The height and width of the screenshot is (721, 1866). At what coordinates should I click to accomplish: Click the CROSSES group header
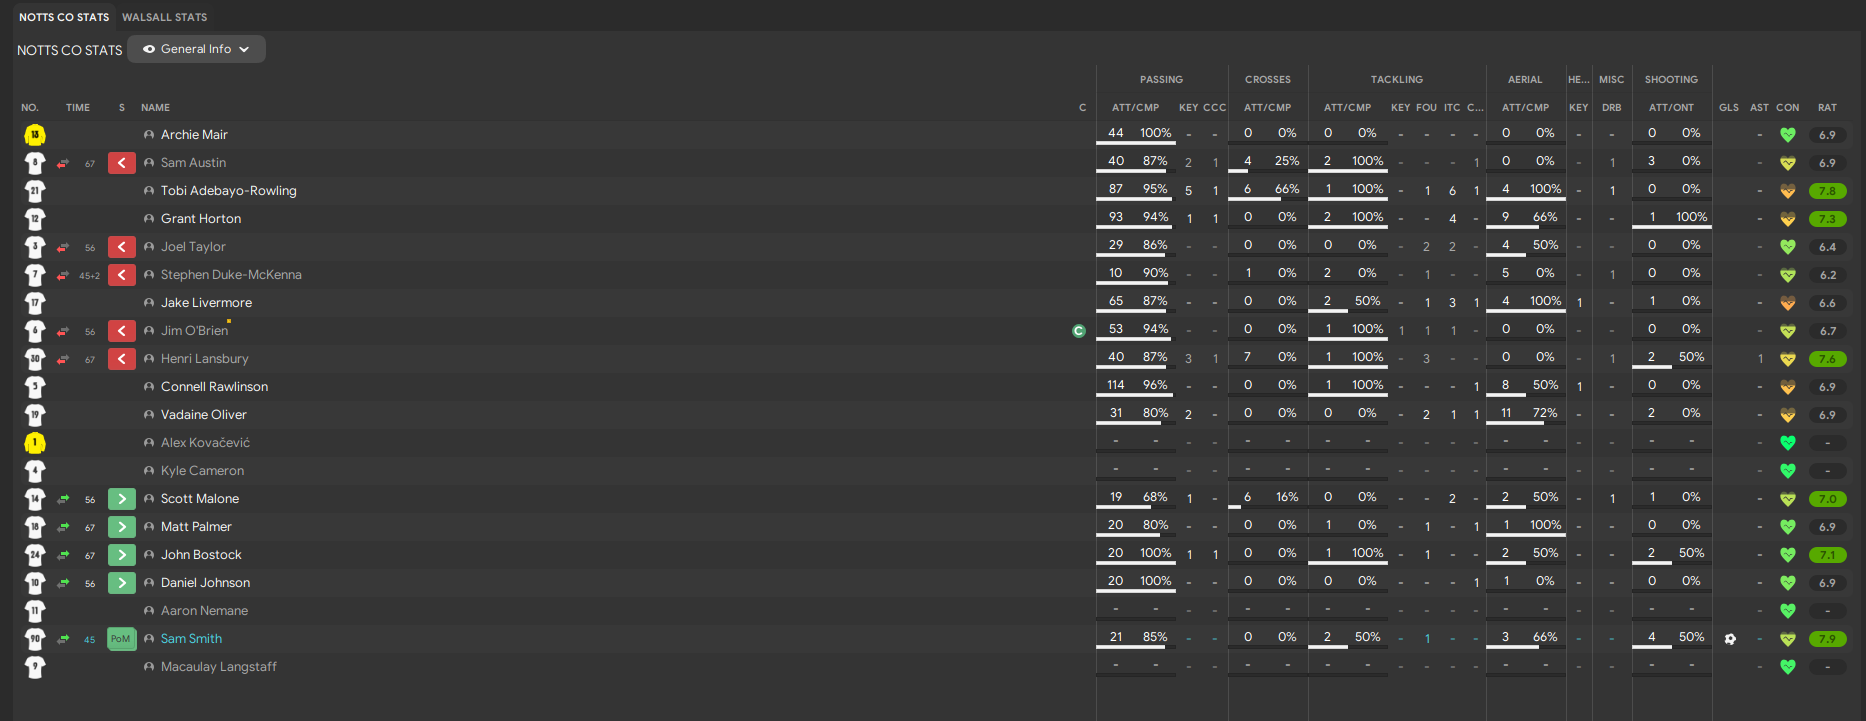[1268, 80]
